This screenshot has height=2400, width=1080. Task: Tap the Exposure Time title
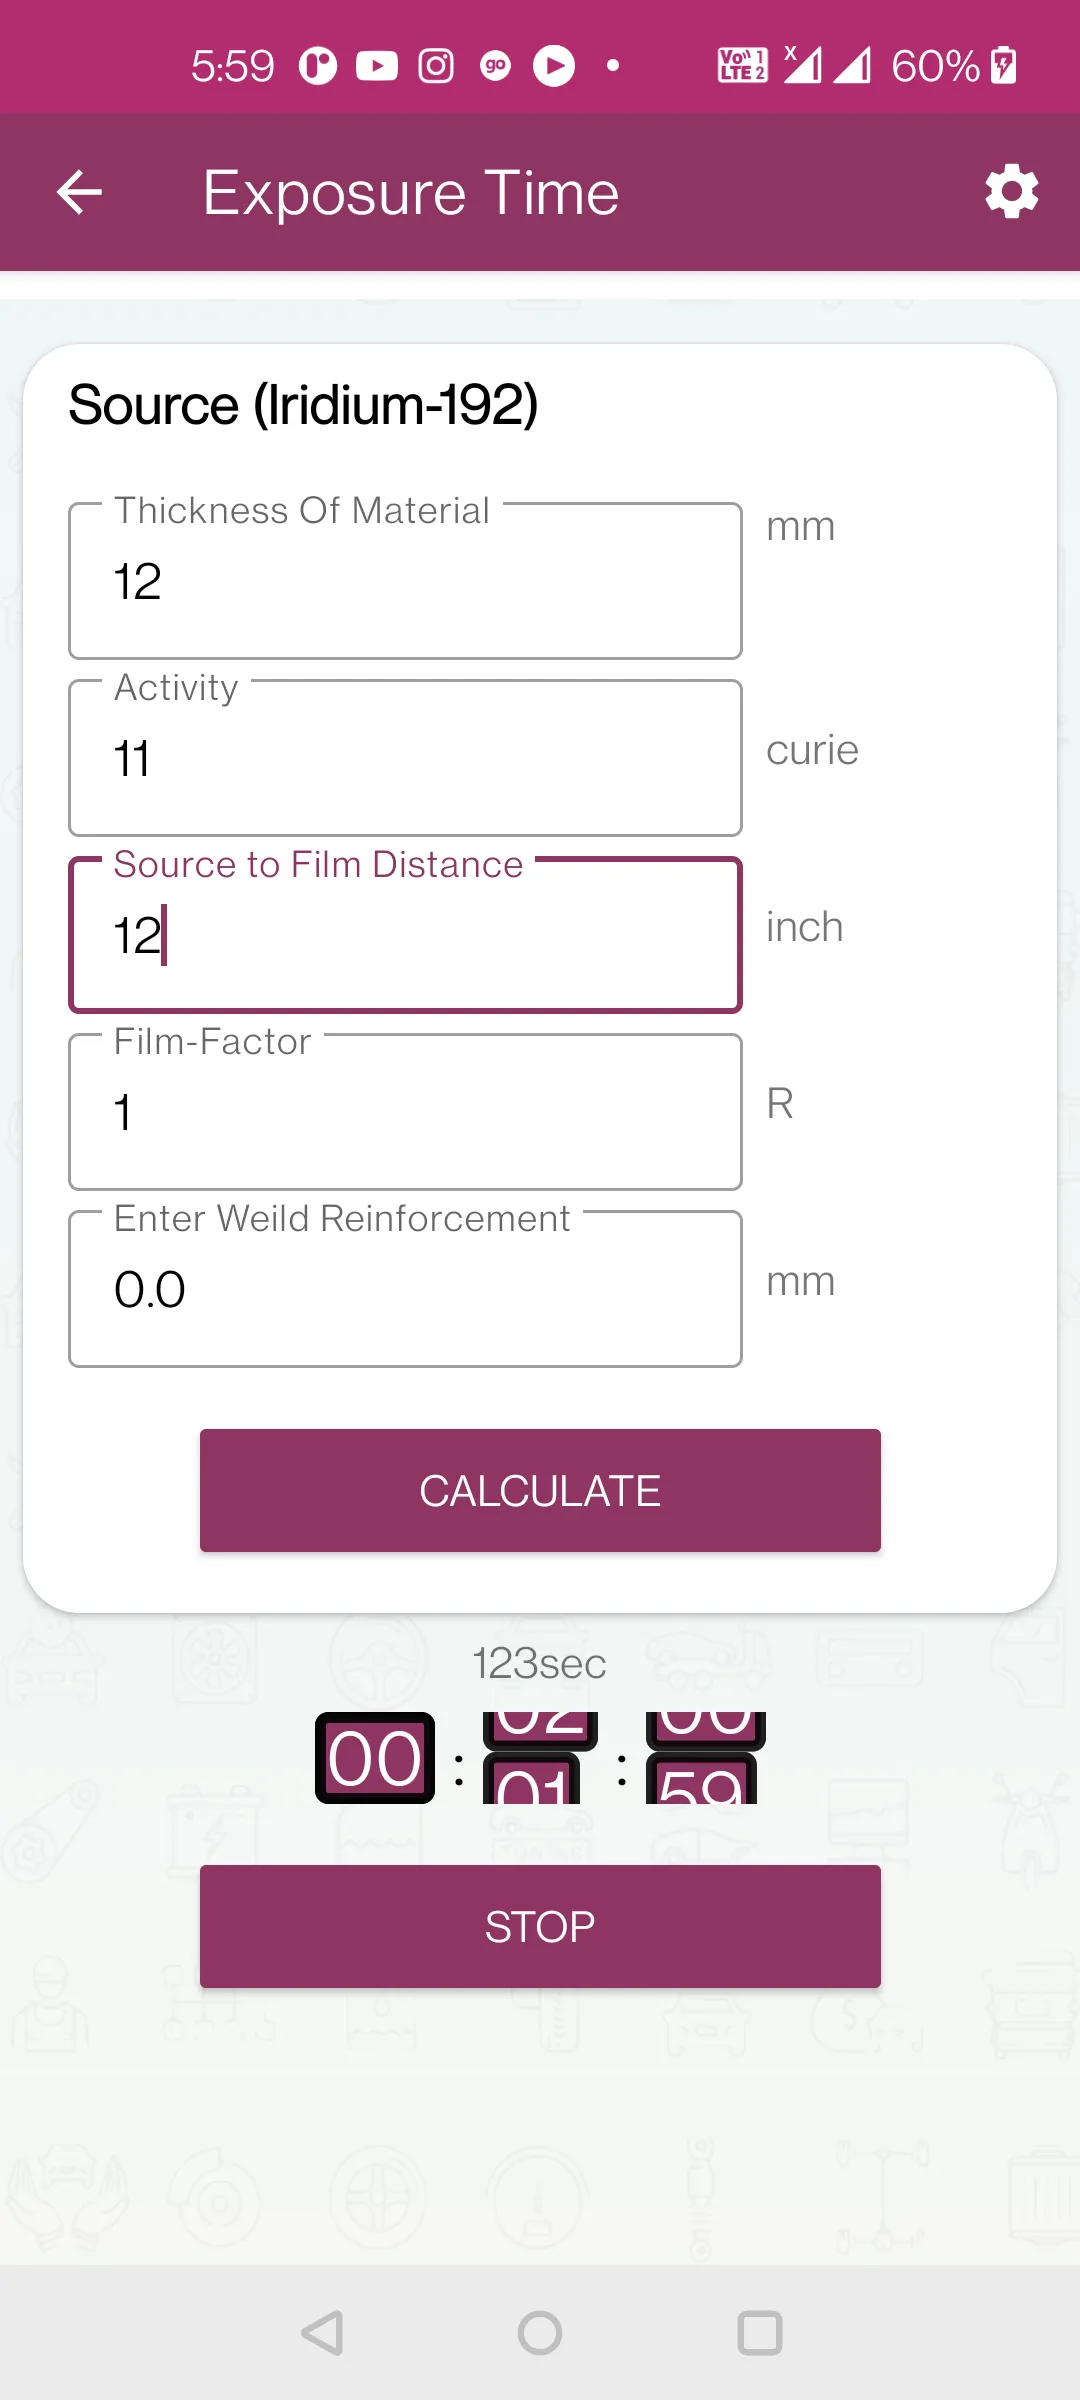[x=411, y=192]
